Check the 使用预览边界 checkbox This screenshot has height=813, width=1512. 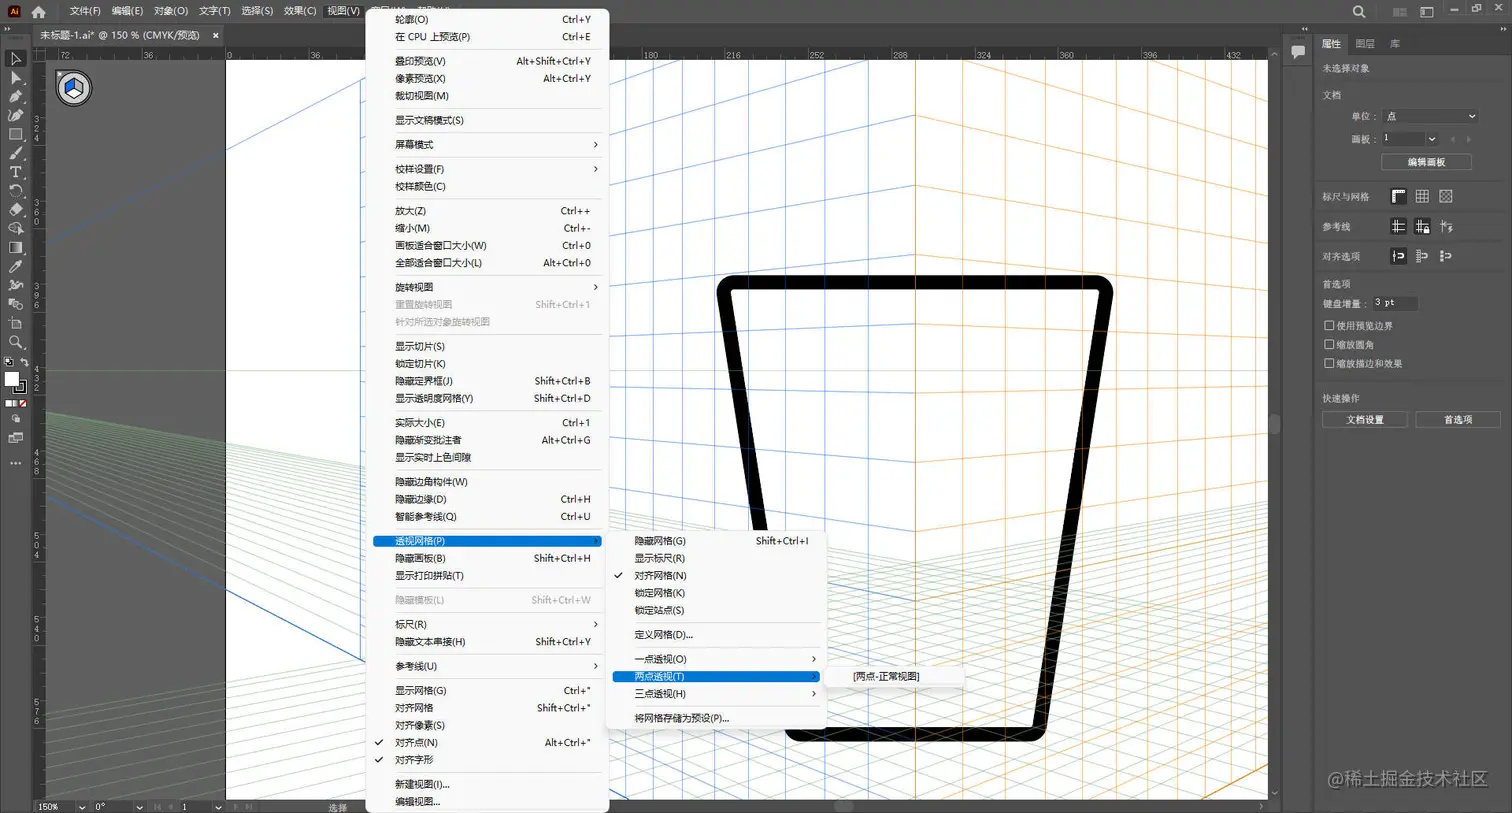pos(1329,326)
